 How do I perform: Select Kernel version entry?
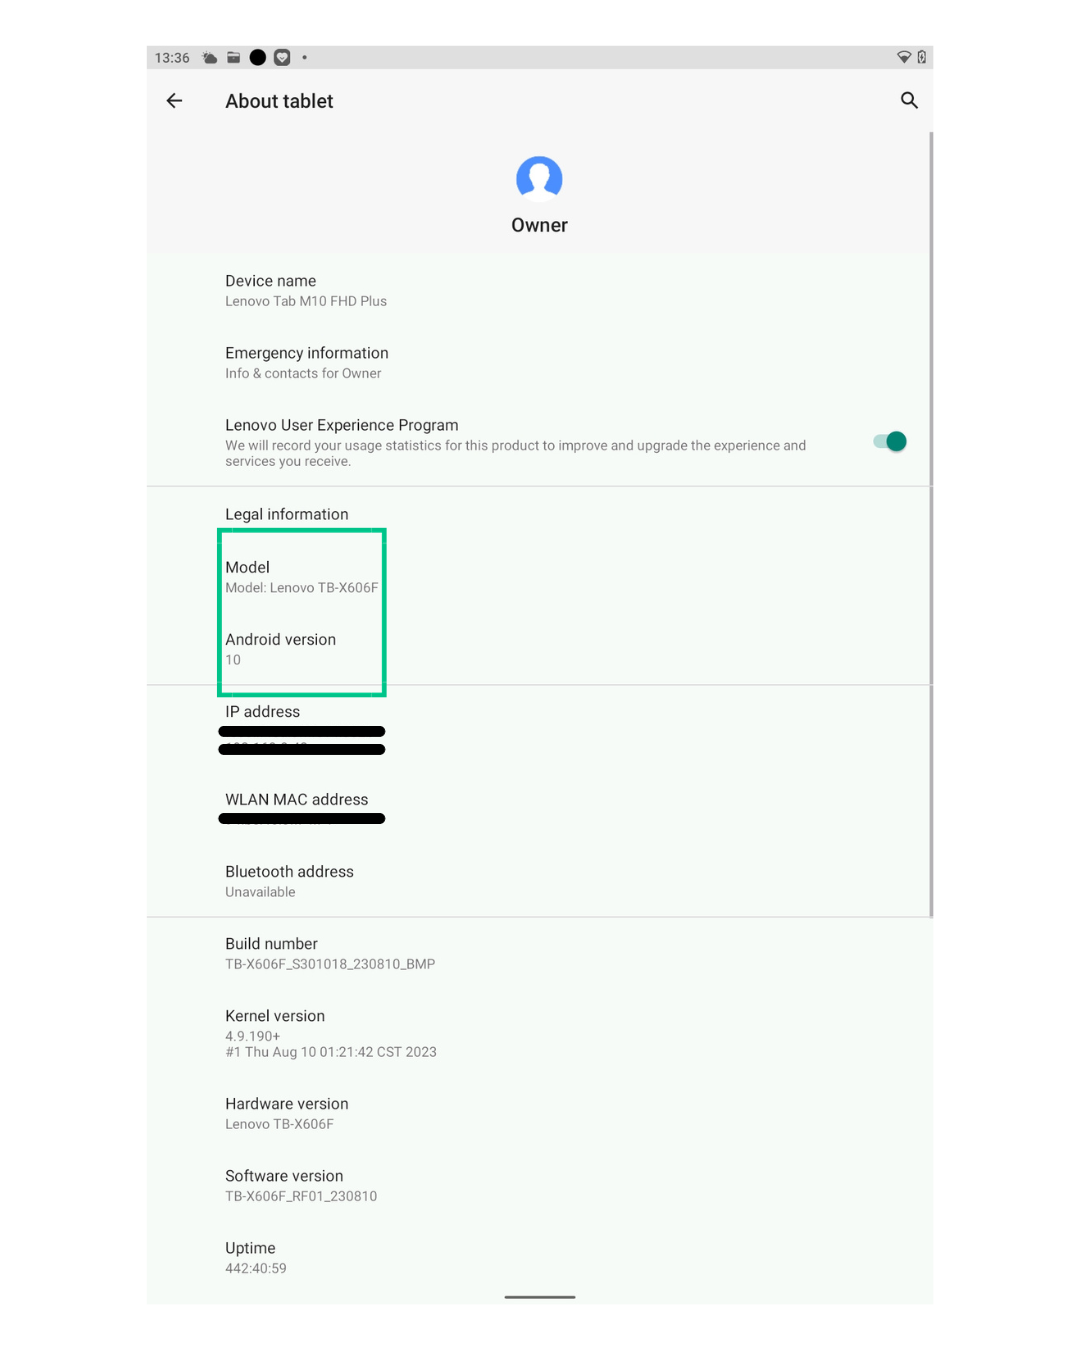[539, 1033]
